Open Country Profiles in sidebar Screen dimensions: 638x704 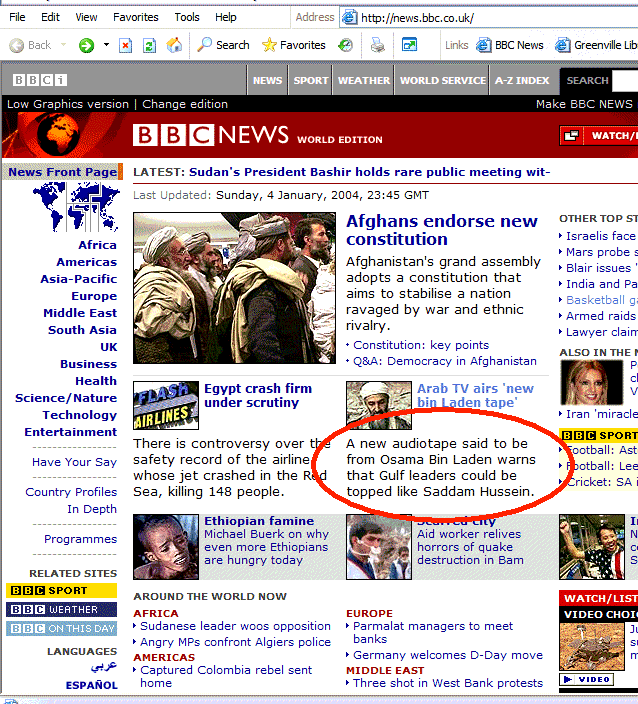coord(71,492)
